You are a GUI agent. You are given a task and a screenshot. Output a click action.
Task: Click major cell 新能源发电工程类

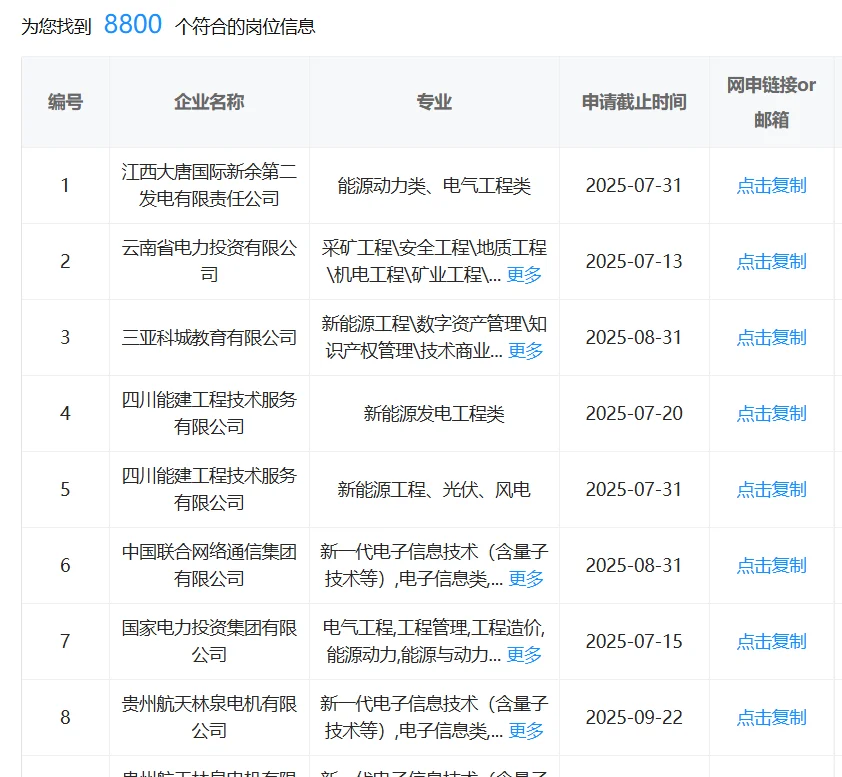click(x=434, y=413)
